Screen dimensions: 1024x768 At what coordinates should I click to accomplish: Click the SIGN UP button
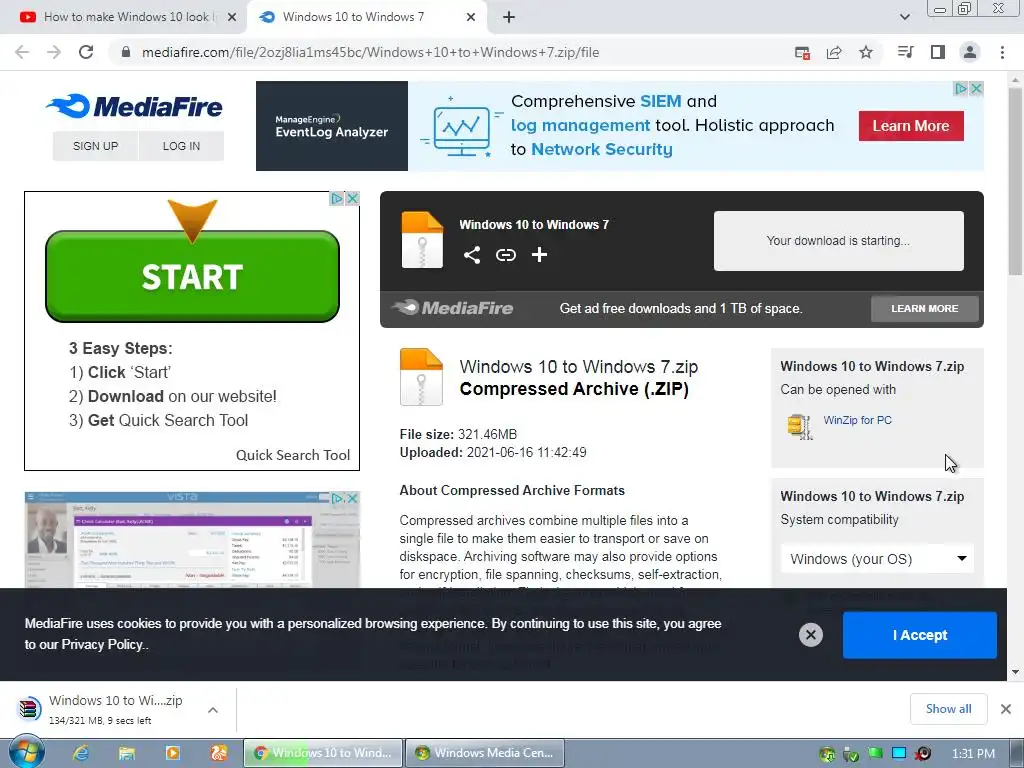coord(95,146)
